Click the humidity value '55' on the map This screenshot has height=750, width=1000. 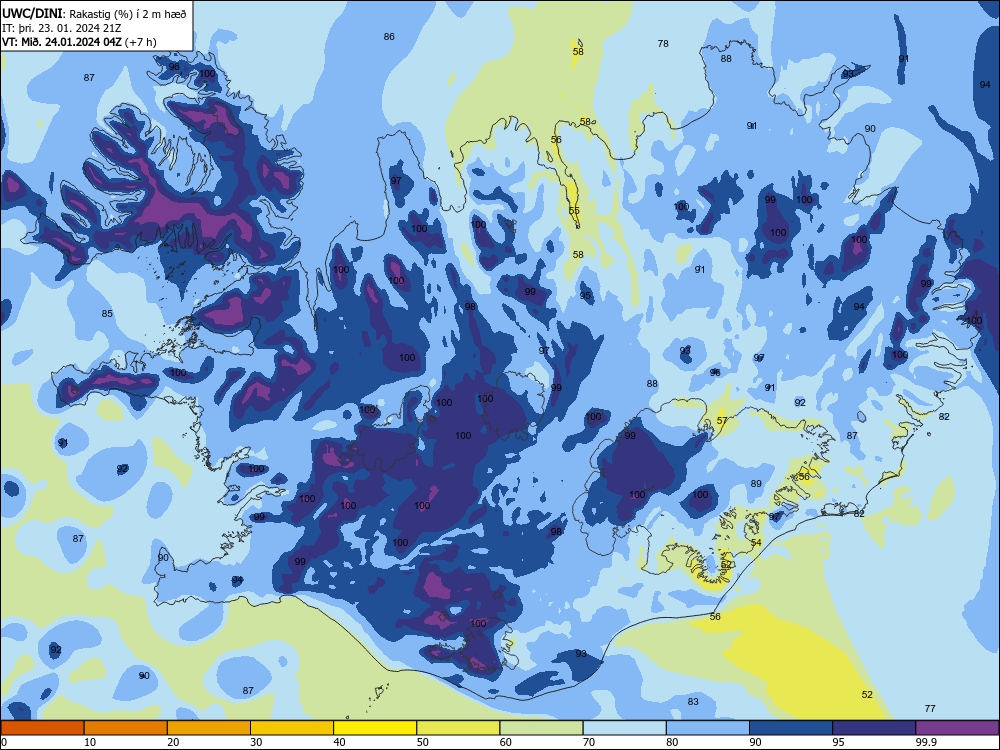click(x=574, y=210)
